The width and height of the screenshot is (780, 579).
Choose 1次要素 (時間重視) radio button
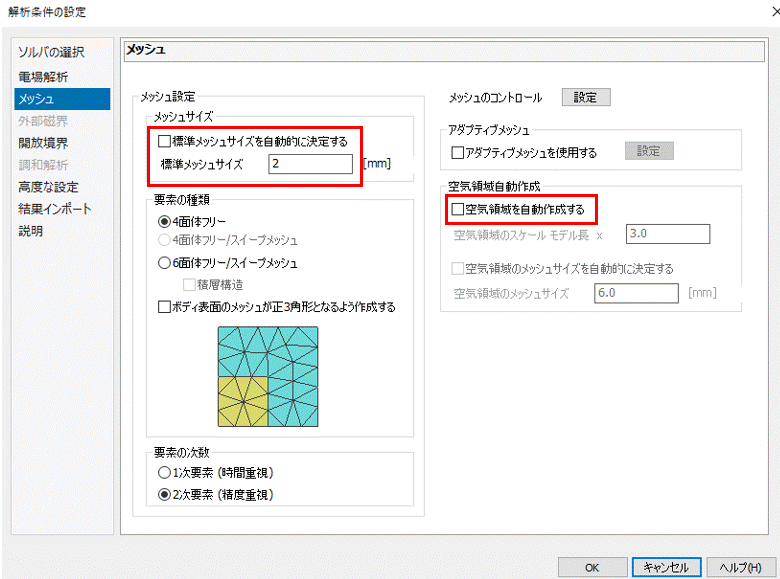tap(165, 472)
